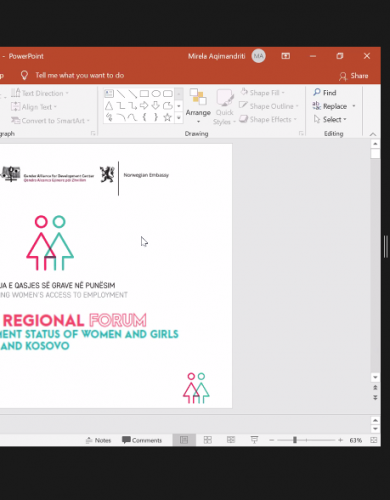
Task: Select the Text Box shape in gallery
Action: pyautogui.click(x=109, y=94)
